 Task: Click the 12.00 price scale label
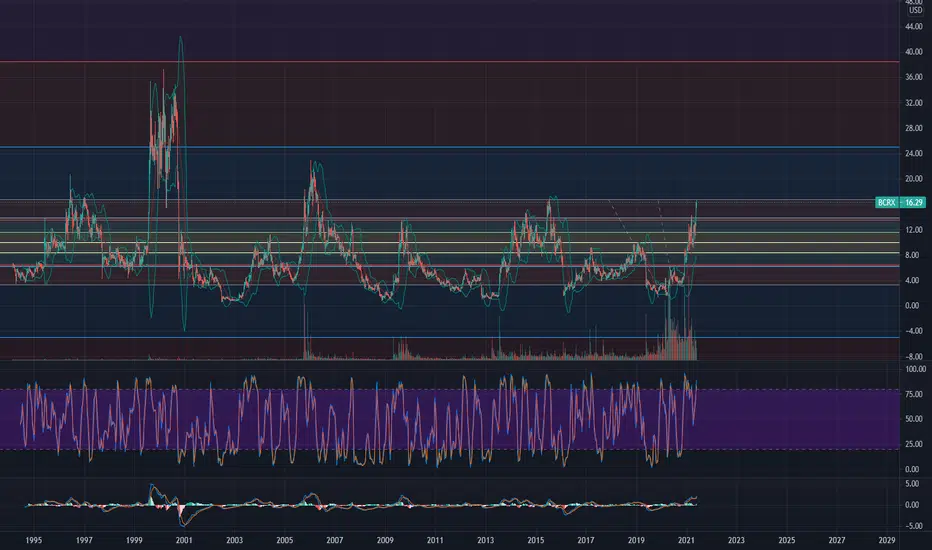click(x=914, y=230)
